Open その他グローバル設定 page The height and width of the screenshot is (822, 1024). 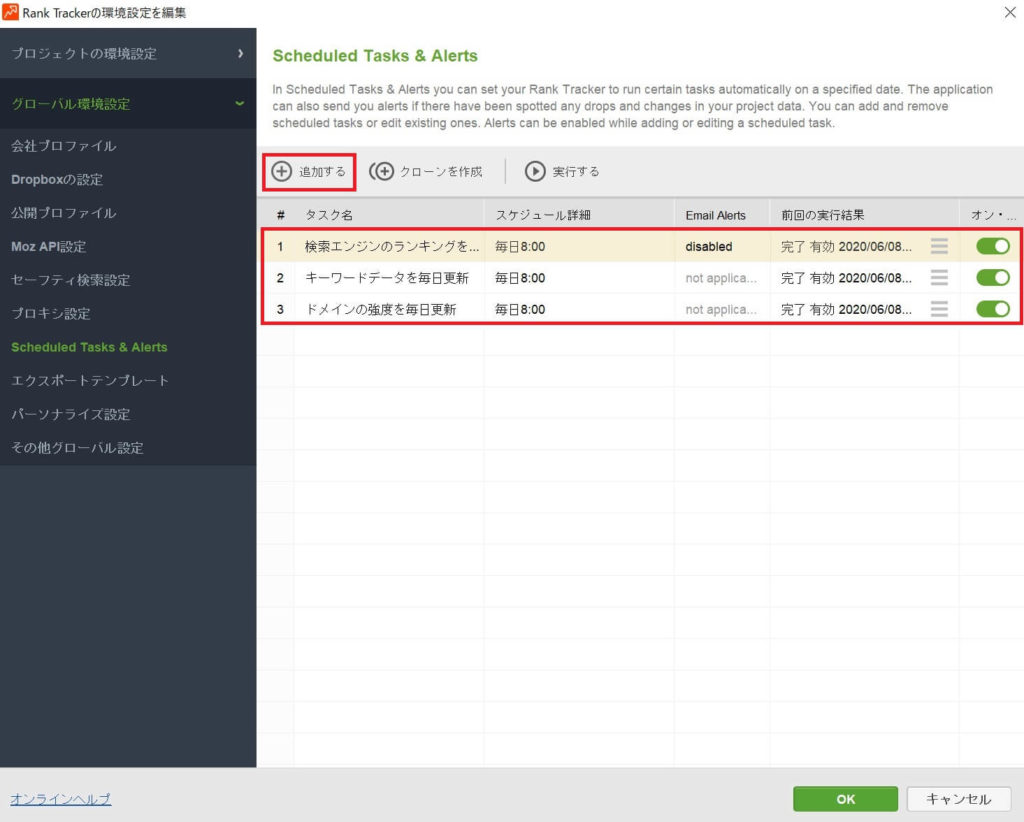[77, 448]
